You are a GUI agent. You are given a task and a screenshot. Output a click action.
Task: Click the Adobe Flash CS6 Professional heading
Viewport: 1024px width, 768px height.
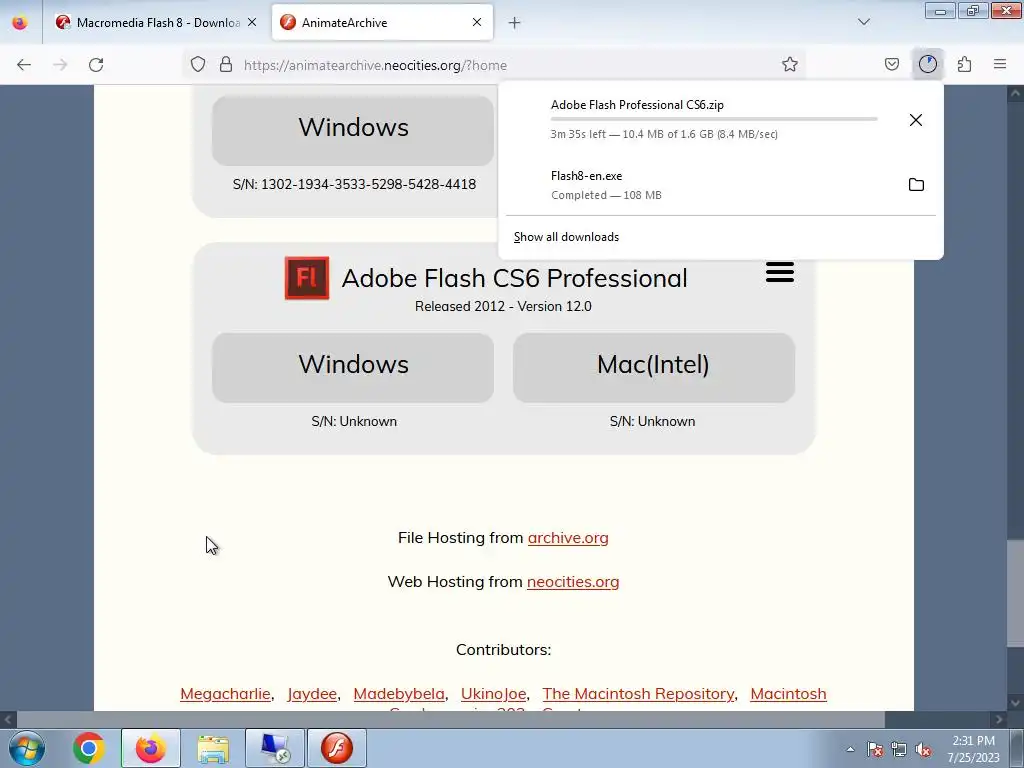(x=515, y=278)
